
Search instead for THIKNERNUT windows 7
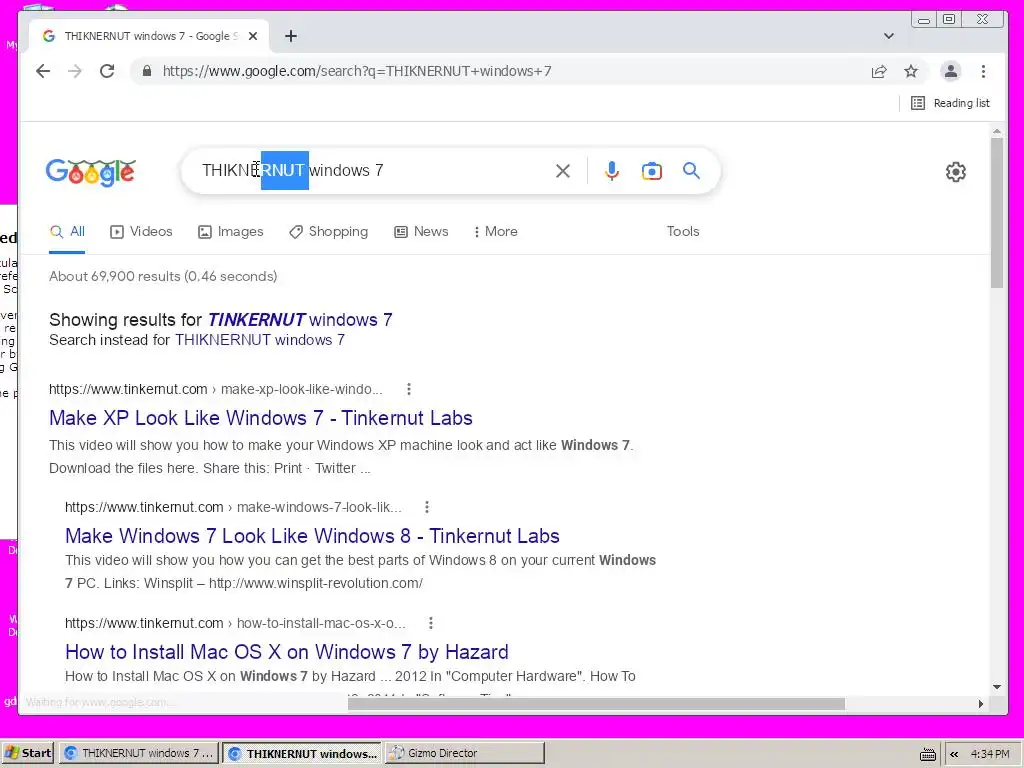click(259, 340)
